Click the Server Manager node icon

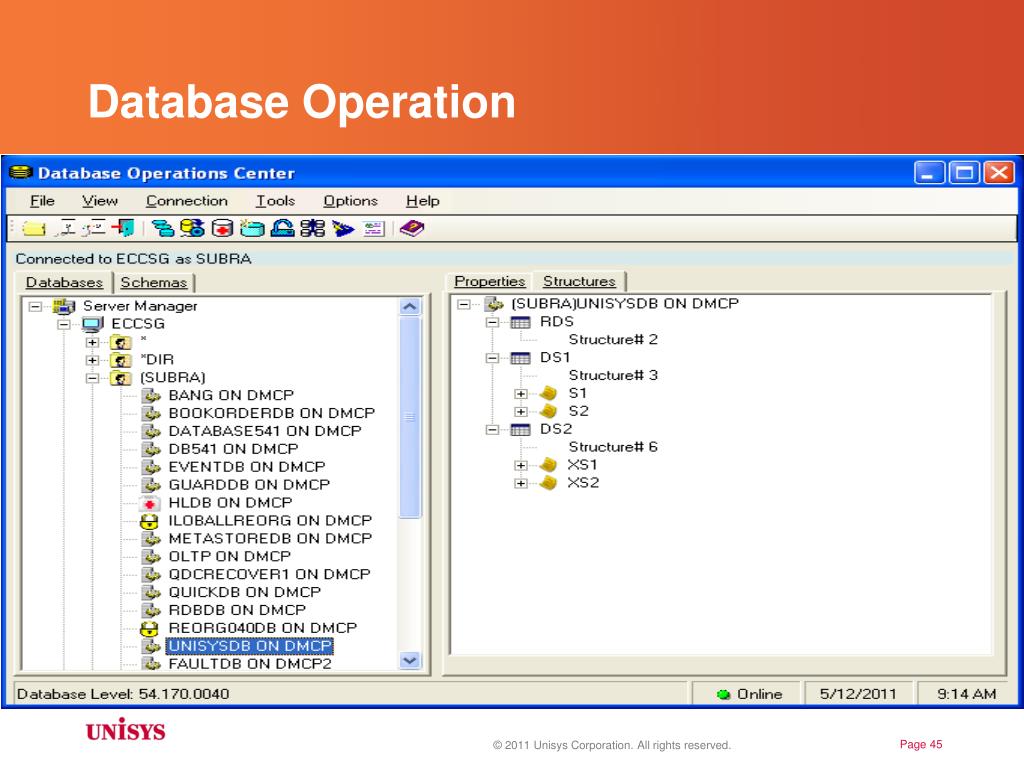(x=64, y=306)
